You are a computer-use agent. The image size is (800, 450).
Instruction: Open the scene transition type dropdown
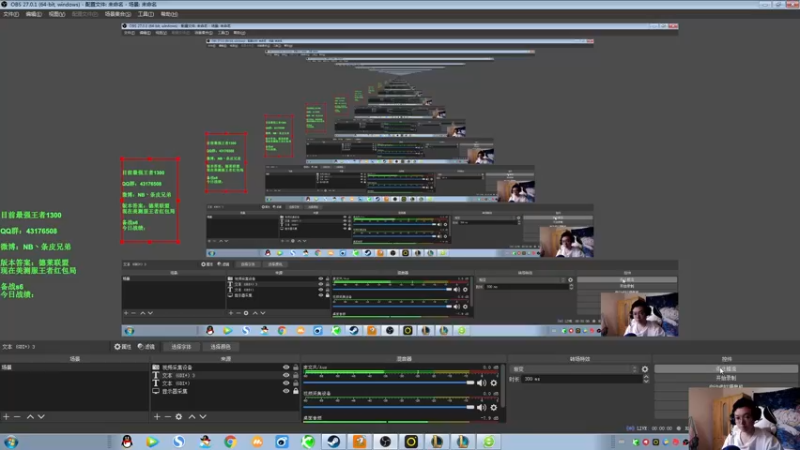click(575, 369)
